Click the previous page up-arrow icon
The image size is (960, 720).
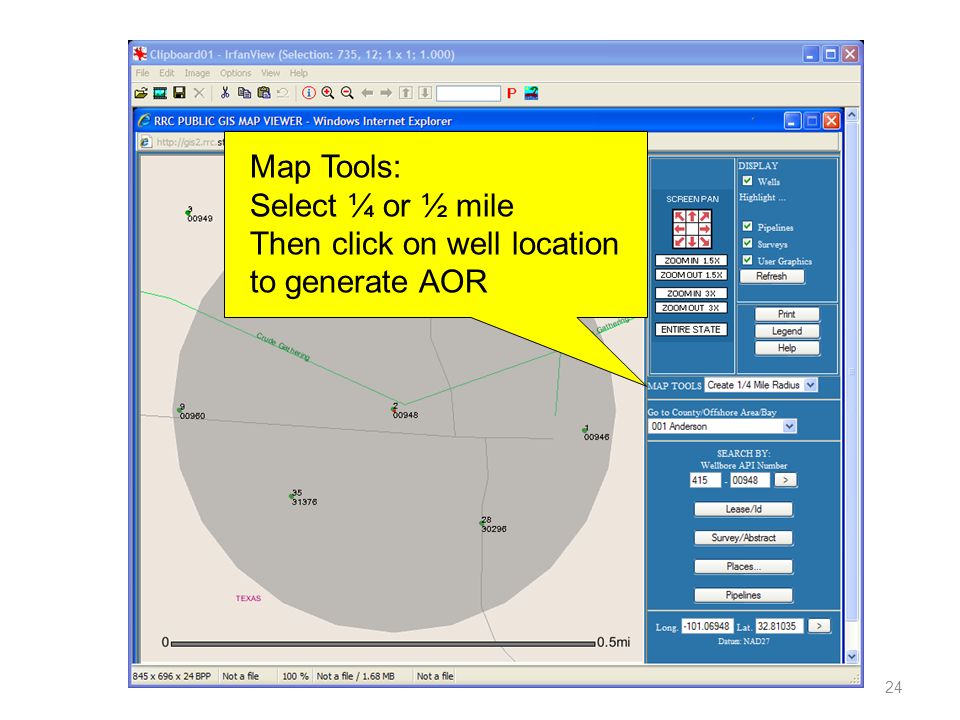pyautogui.click(x=406, y=93)
